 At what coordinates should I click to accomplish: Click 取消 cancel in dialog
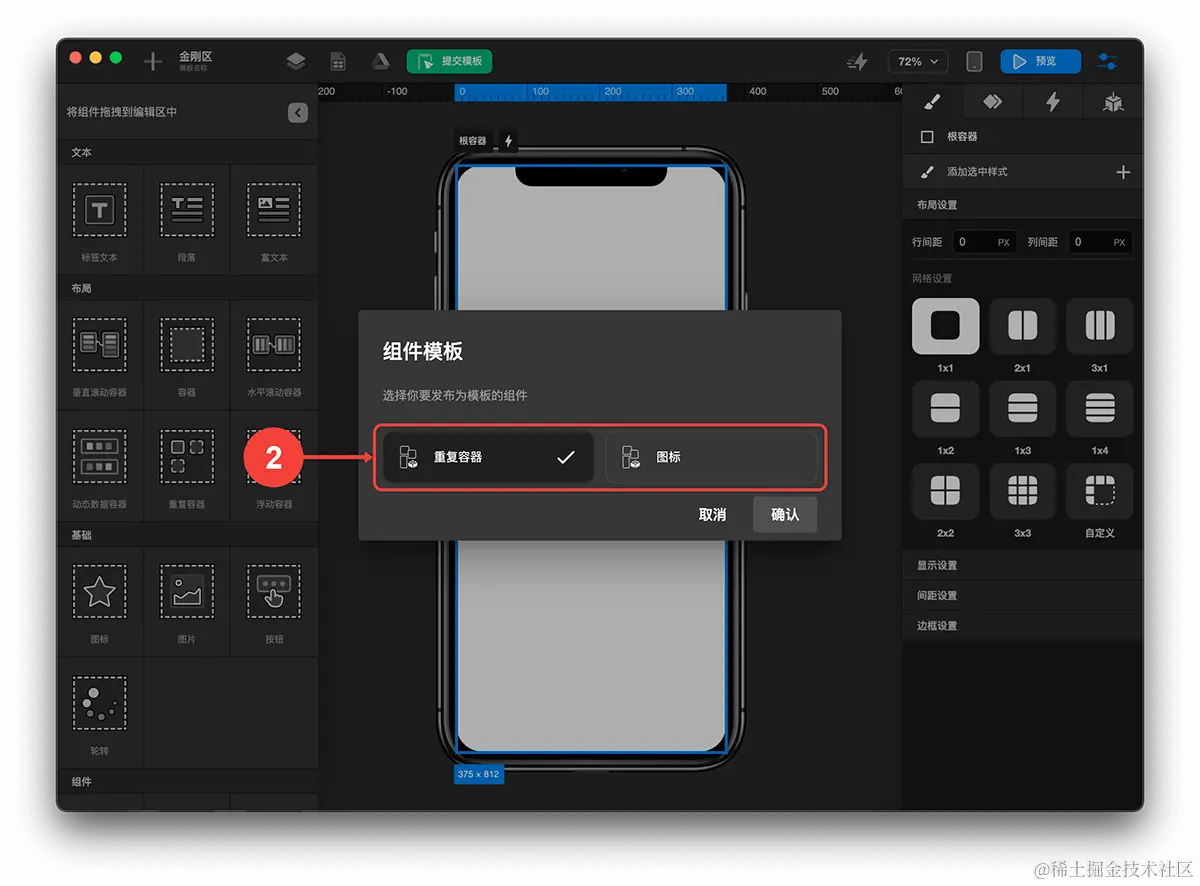712,514
